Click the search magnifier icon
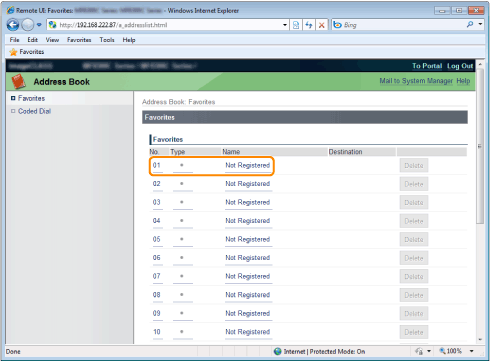This screenshot has width=490, height=361. pyautogui.click(x=470, y=24)
